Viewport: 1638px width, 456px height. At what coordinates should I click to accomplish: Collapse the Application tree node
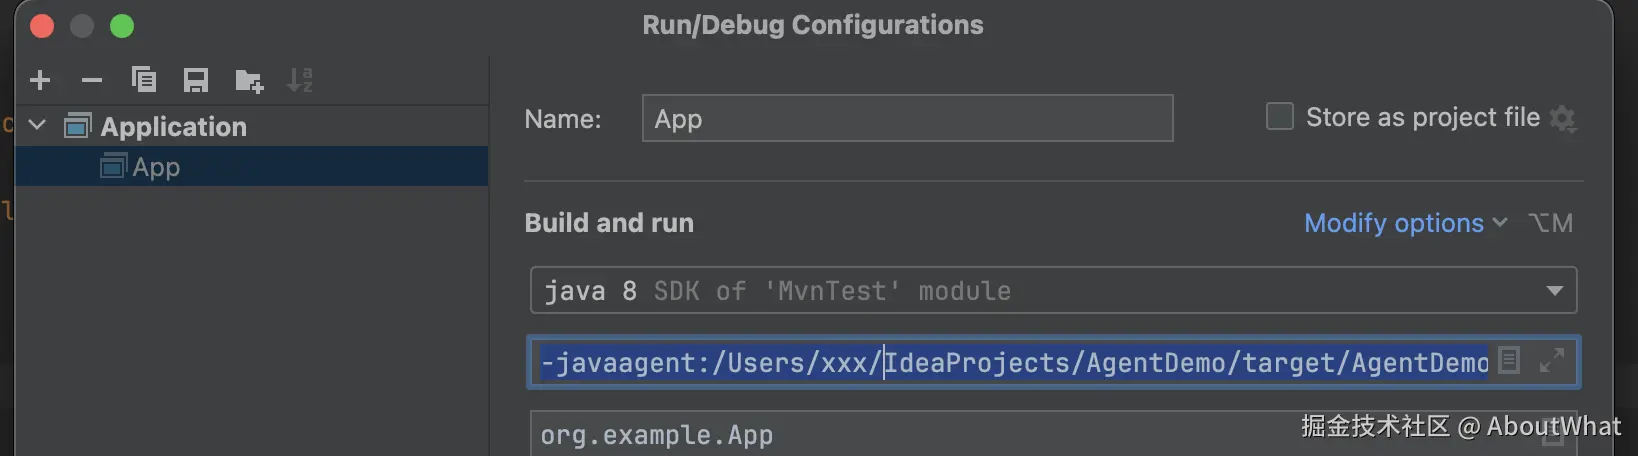pyautogui.click(x=38, y=126)
